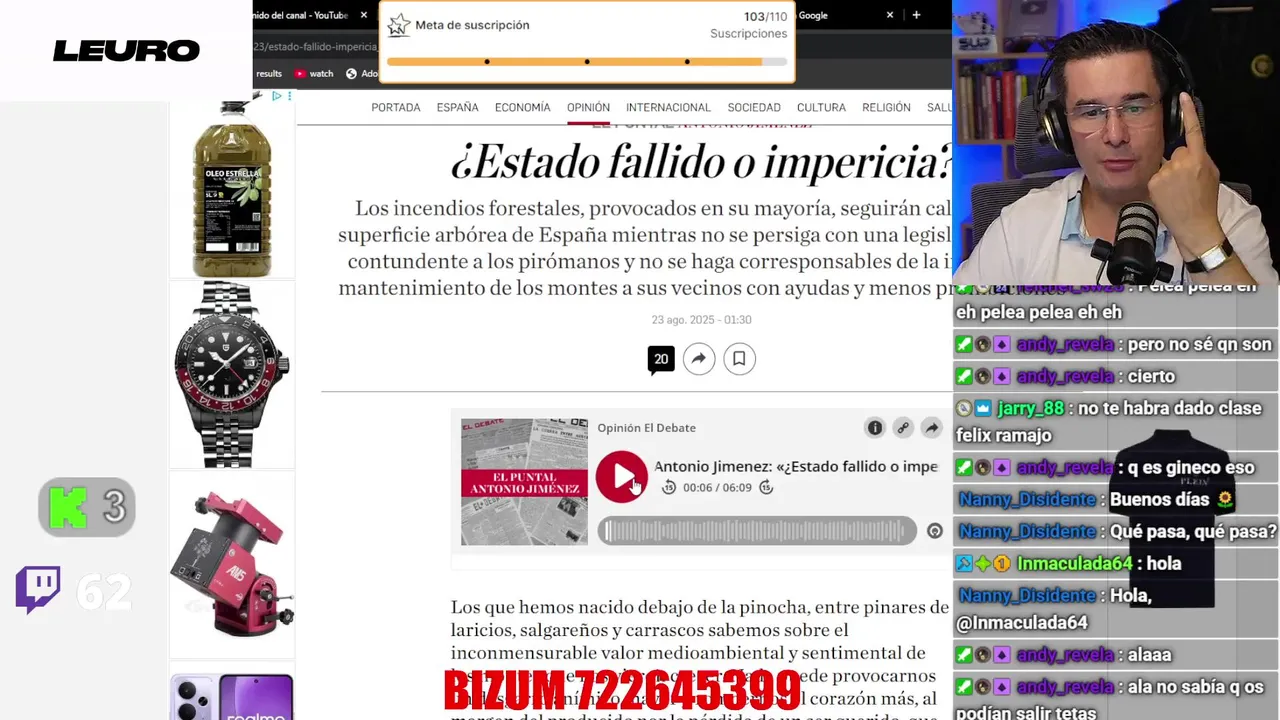Click 'Opinión El Debate' player label

[x=646, y=428]
